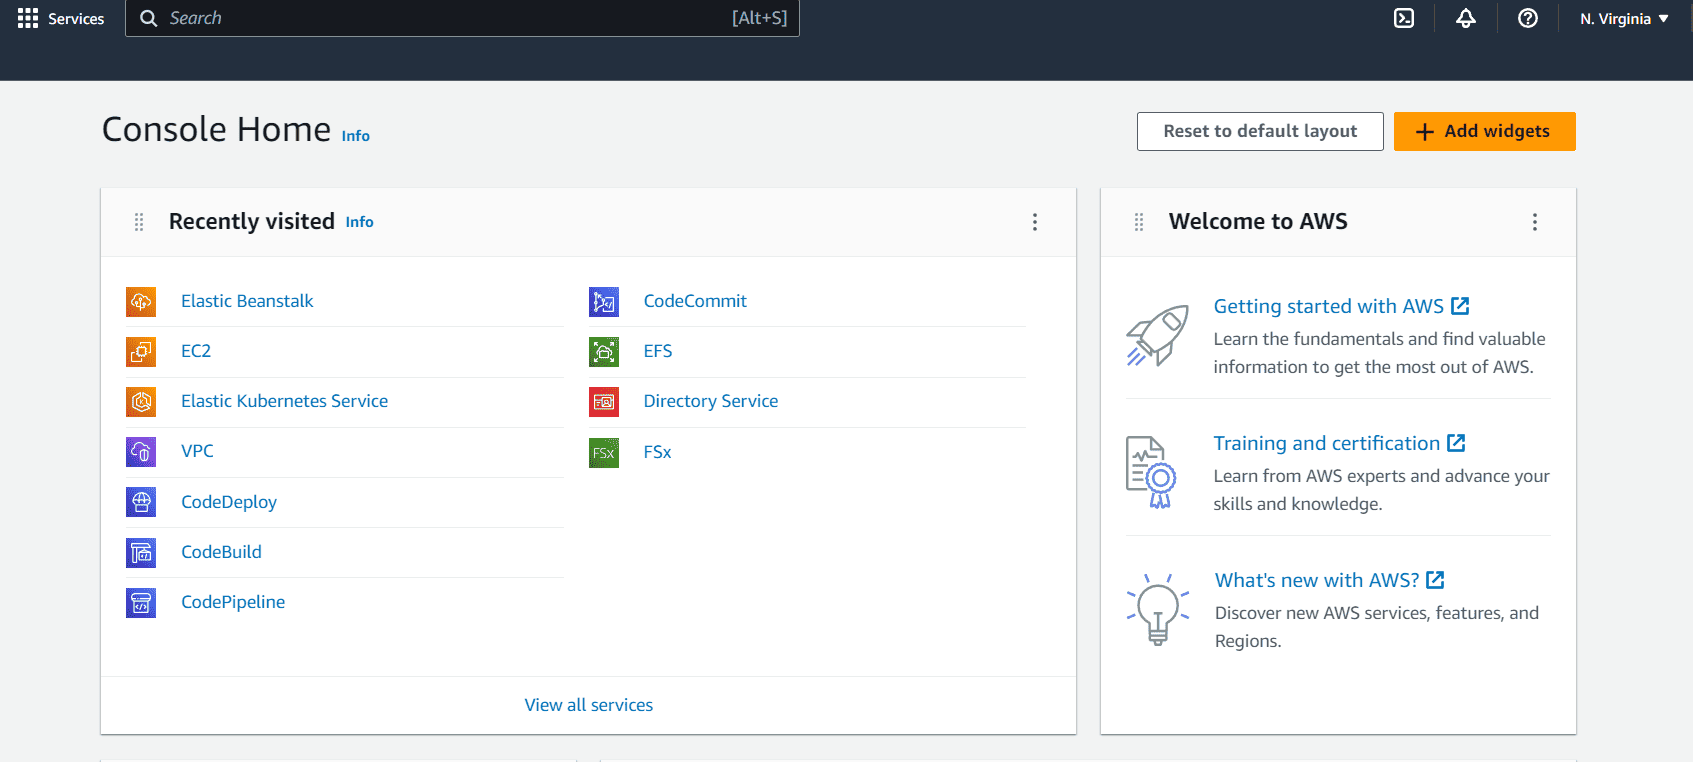Open the Getting started with AWS link
The image size is (1693, 762).
(x=1329, y=306)
